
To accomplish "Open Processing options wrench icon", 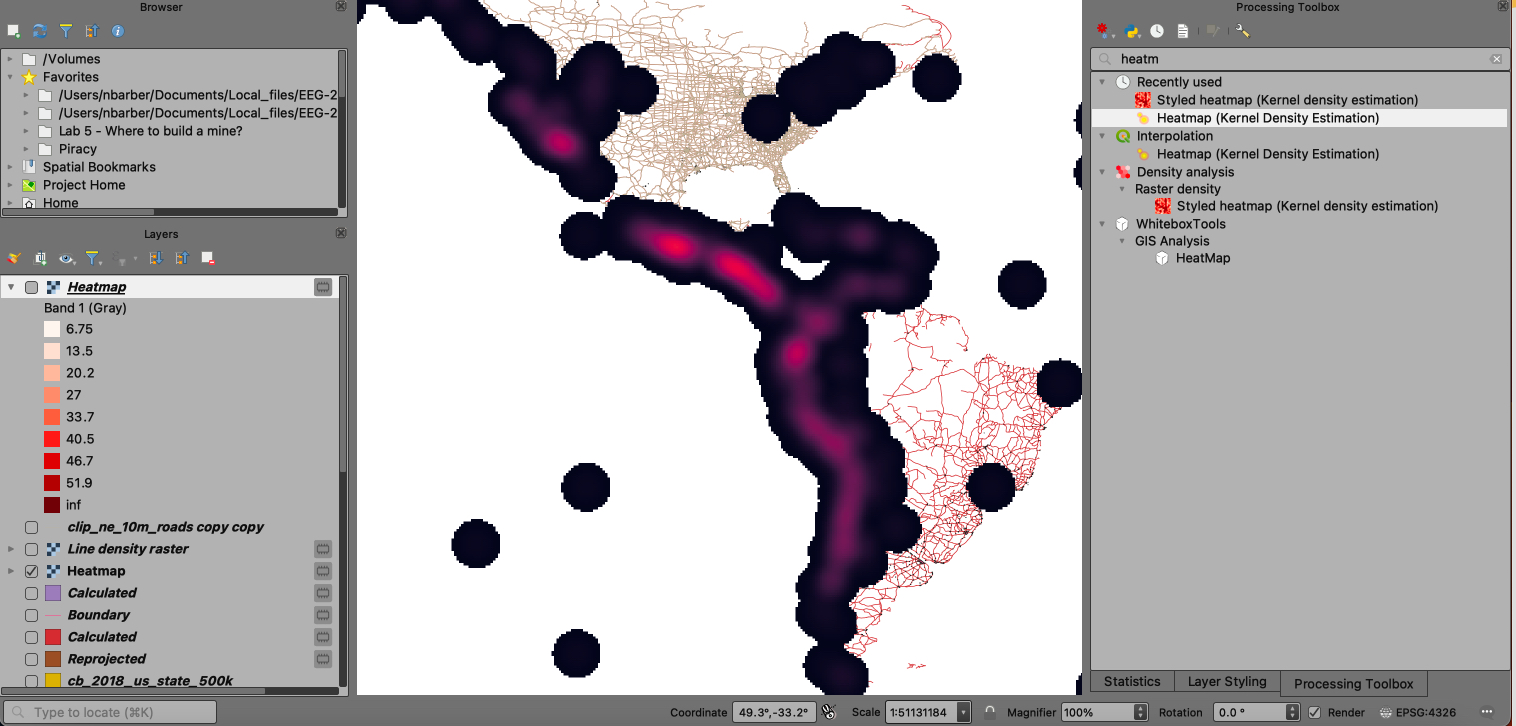I will coord(1243,32).
